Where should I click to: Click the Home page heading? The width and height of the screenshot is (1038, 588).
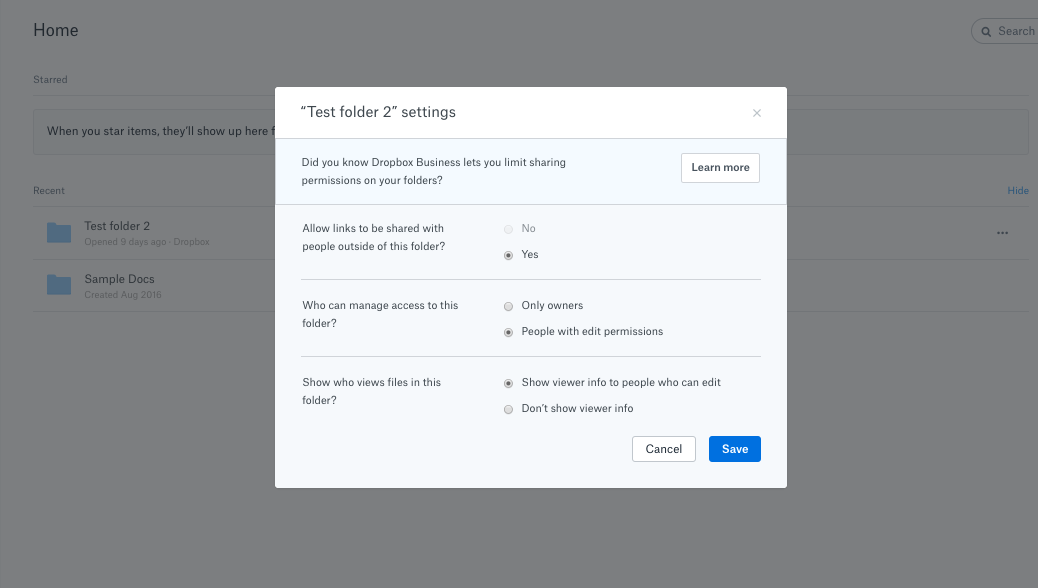[x=56, y=30]
